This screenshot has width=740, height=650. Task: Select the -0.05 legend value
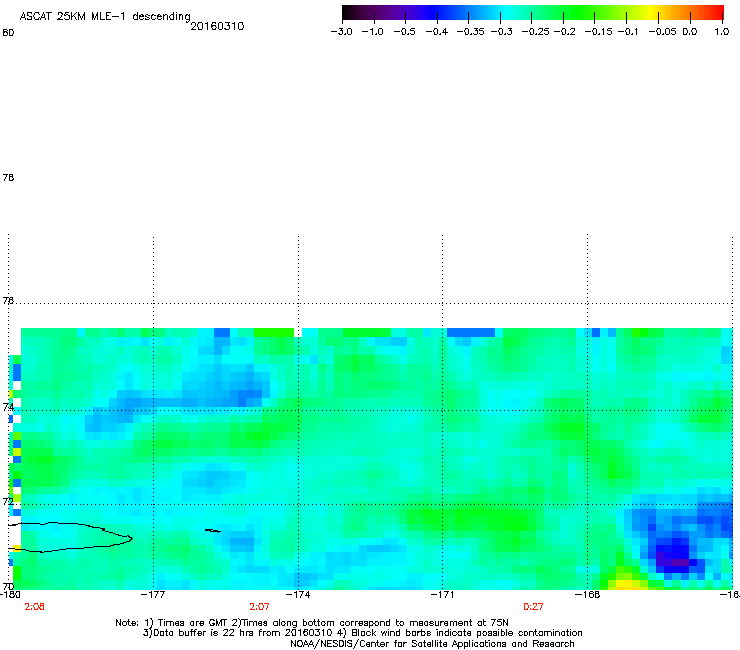click(662, 32)
